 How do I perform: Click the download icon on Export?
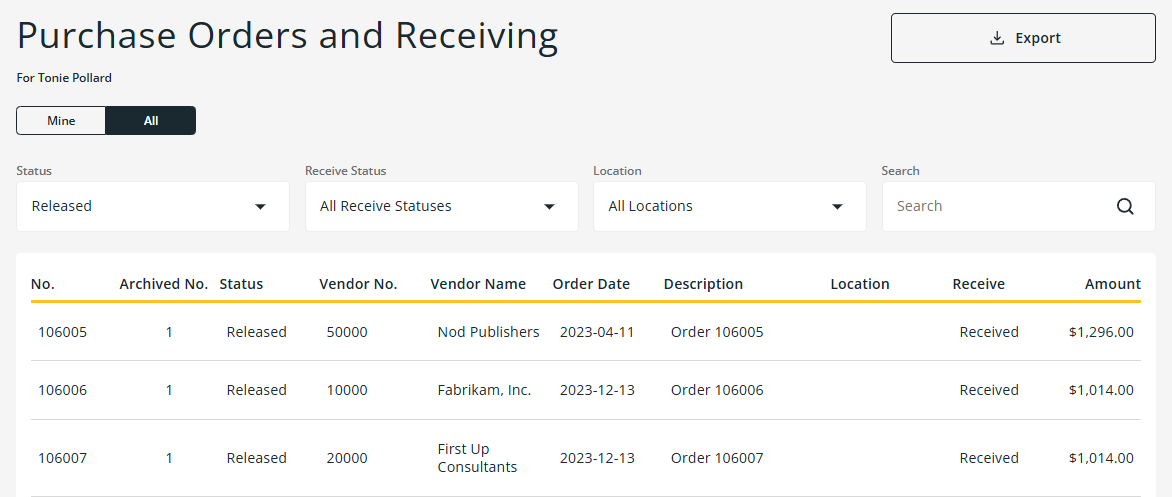point(996,38)
